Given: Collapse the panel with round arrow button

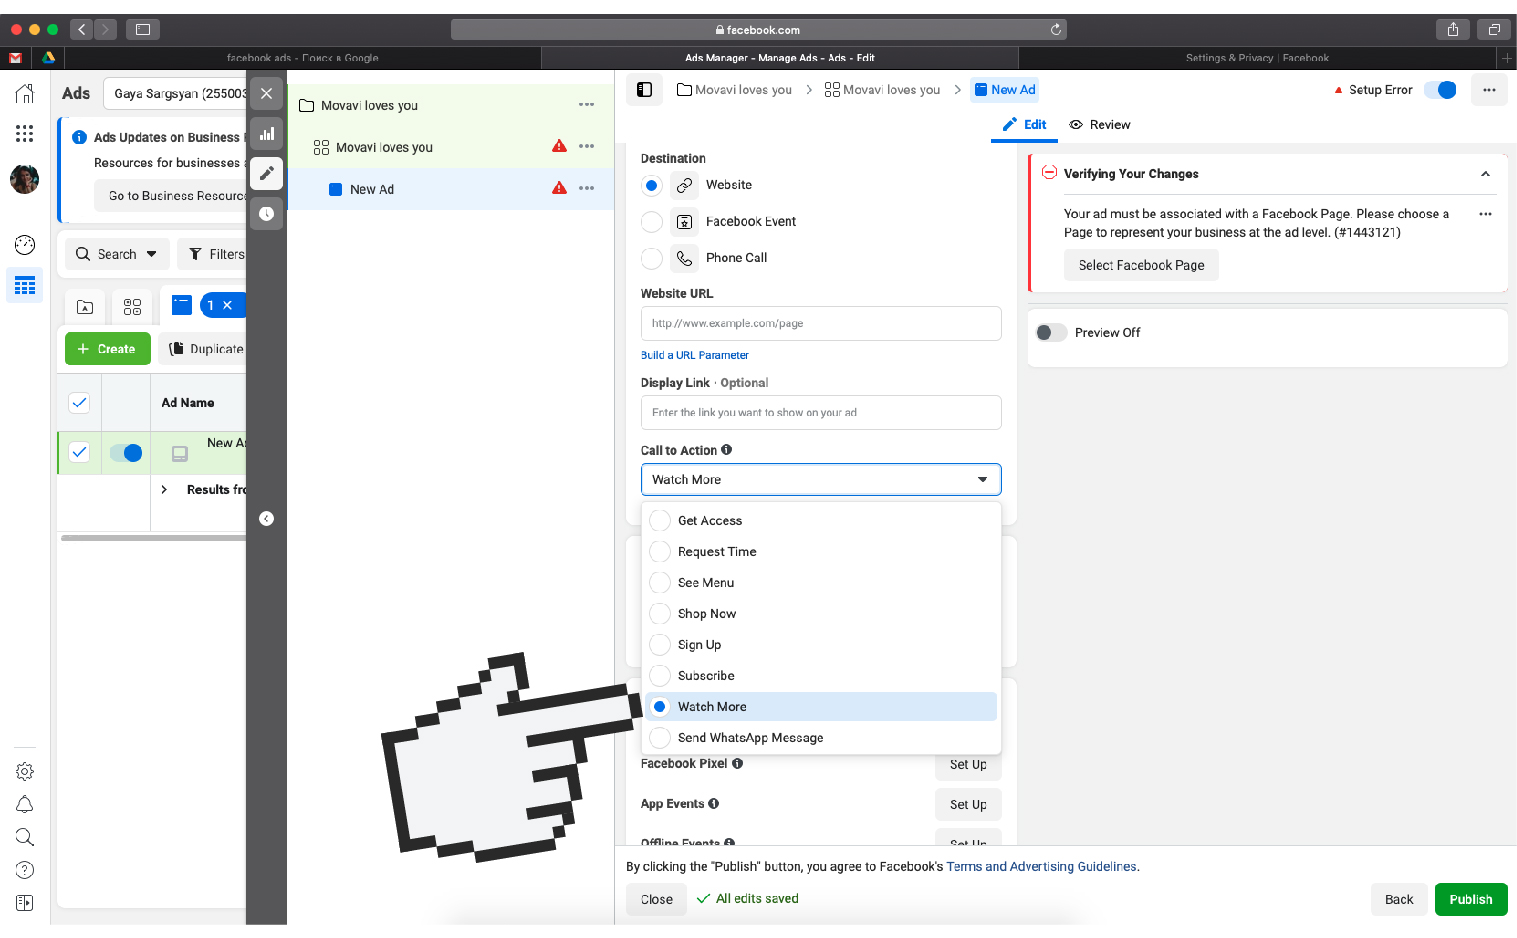Looking at the screenshot, I should (266, 518).
